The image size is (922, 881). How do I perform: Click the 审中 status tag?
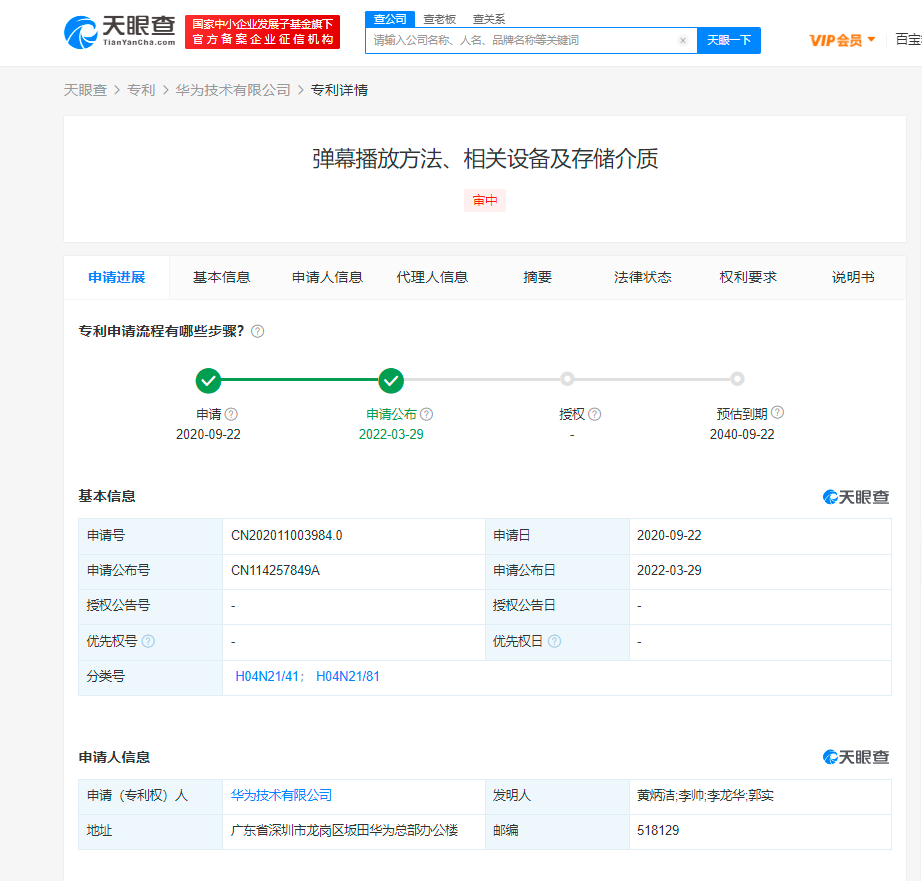485,201
